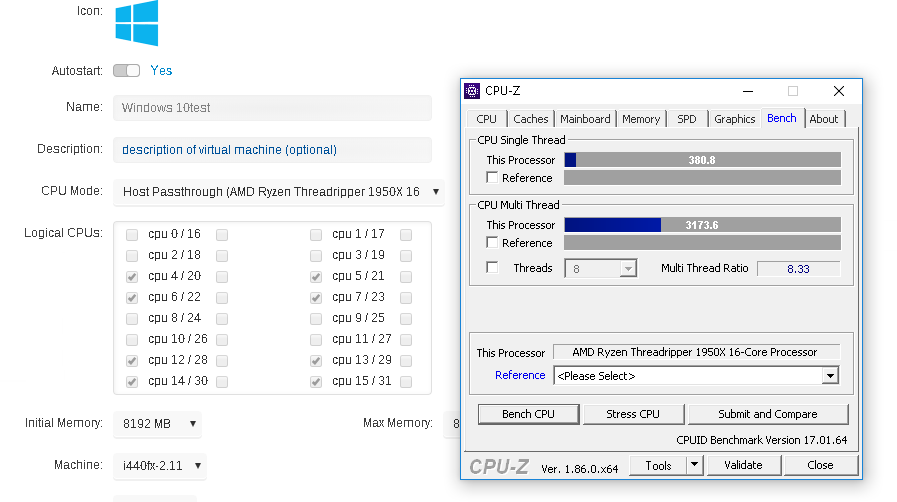
Task: Click the This Processor name field
Action: click(696, 352)
